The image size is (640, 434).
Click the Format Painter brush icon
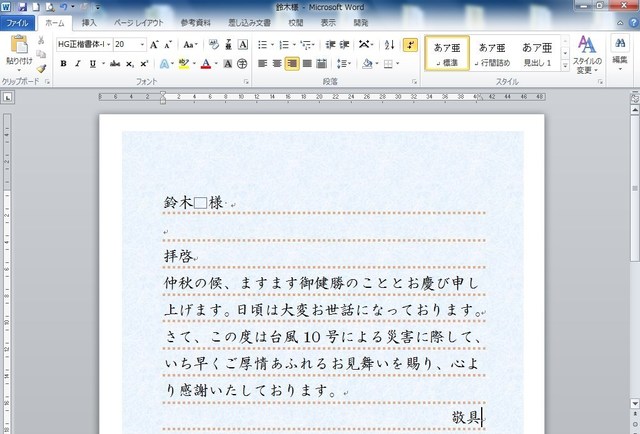(41, 68)
